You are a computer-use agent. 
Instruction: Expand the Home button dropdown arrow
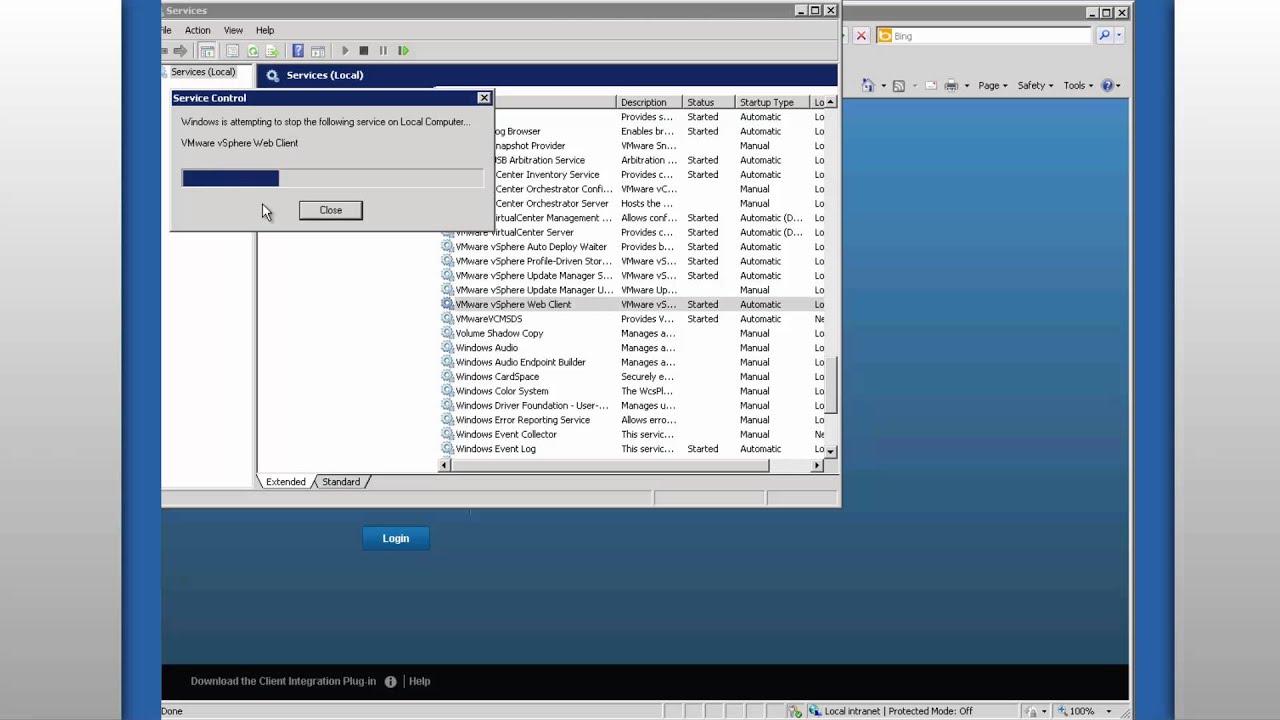(883, 86)
